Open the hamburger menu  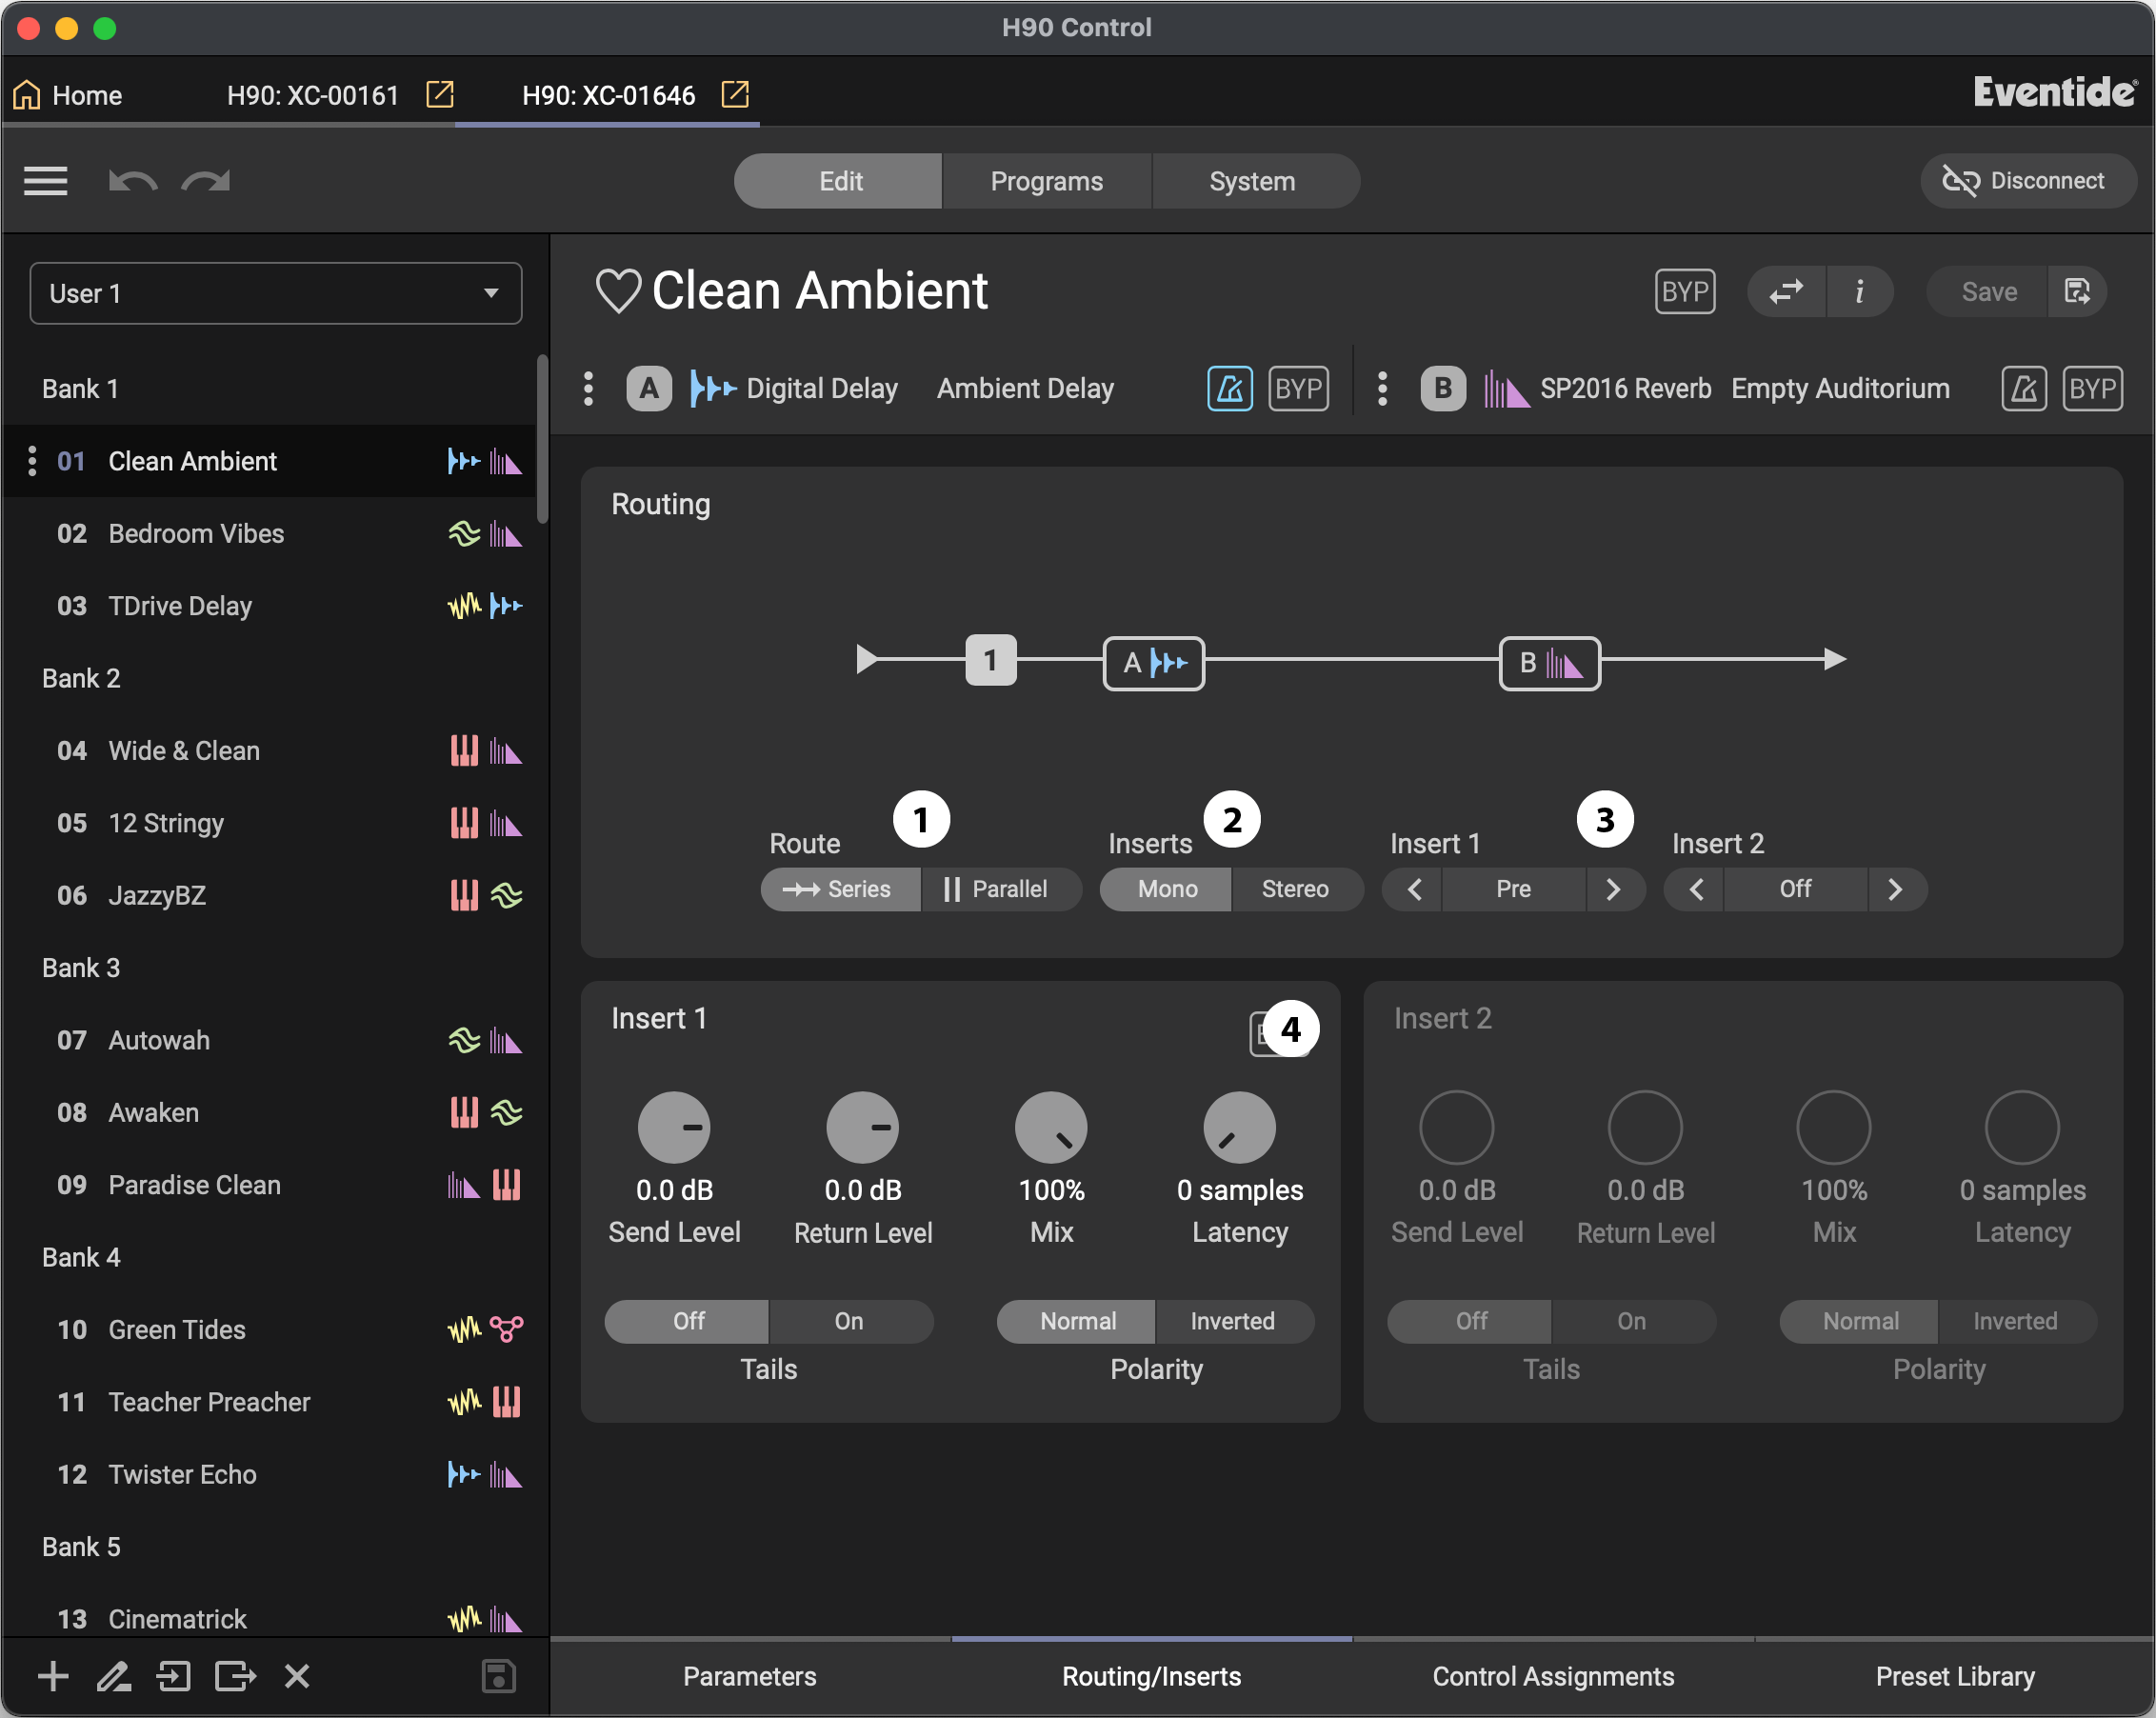coord(46,181)
